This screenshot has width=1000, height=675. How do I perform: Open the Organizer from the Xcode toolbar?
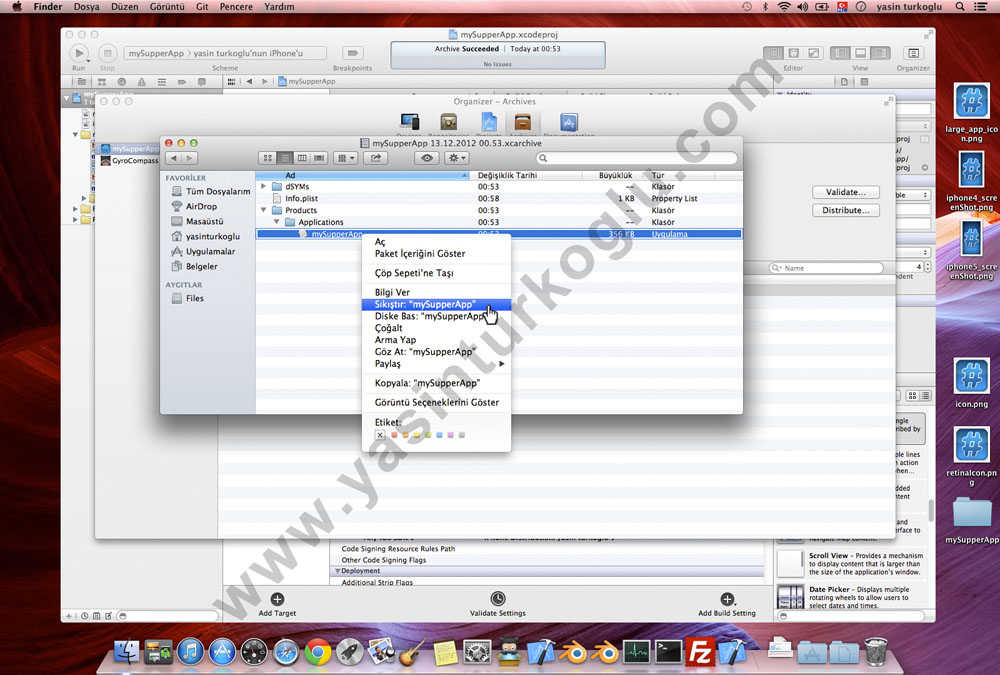[913, 53]
